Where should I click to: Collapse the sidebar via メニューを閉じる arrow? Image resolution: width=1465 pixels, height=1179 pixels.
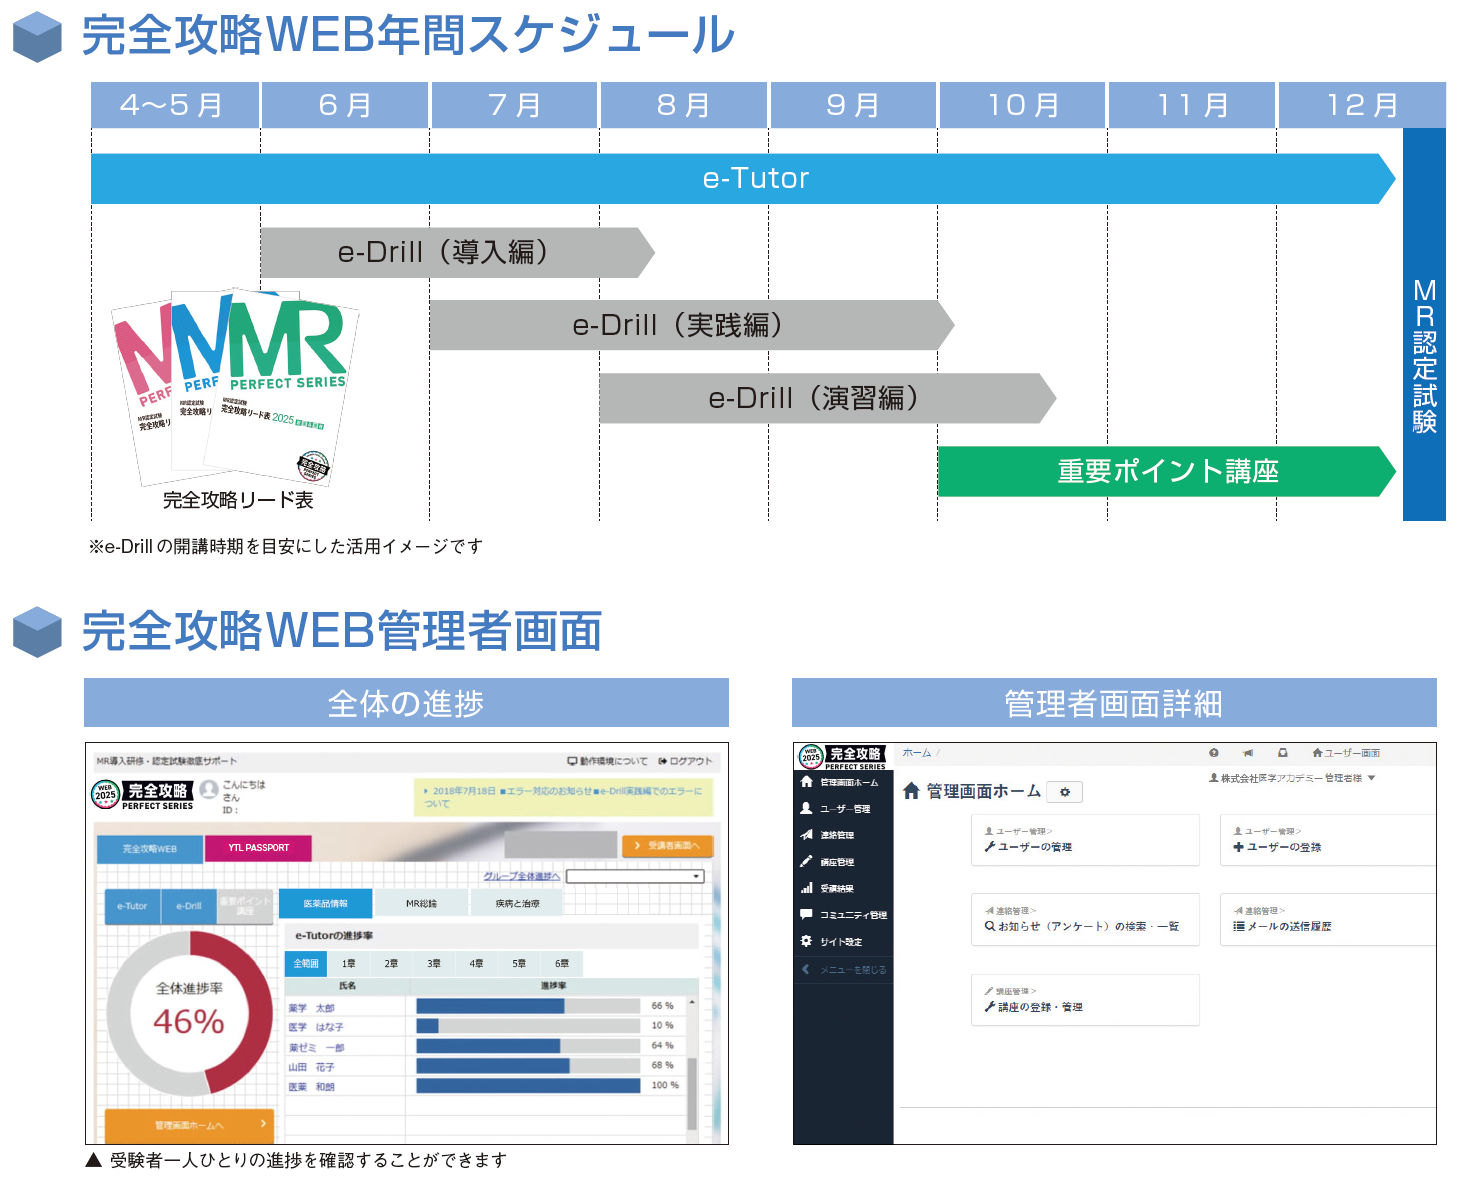(x=806, y=969)
